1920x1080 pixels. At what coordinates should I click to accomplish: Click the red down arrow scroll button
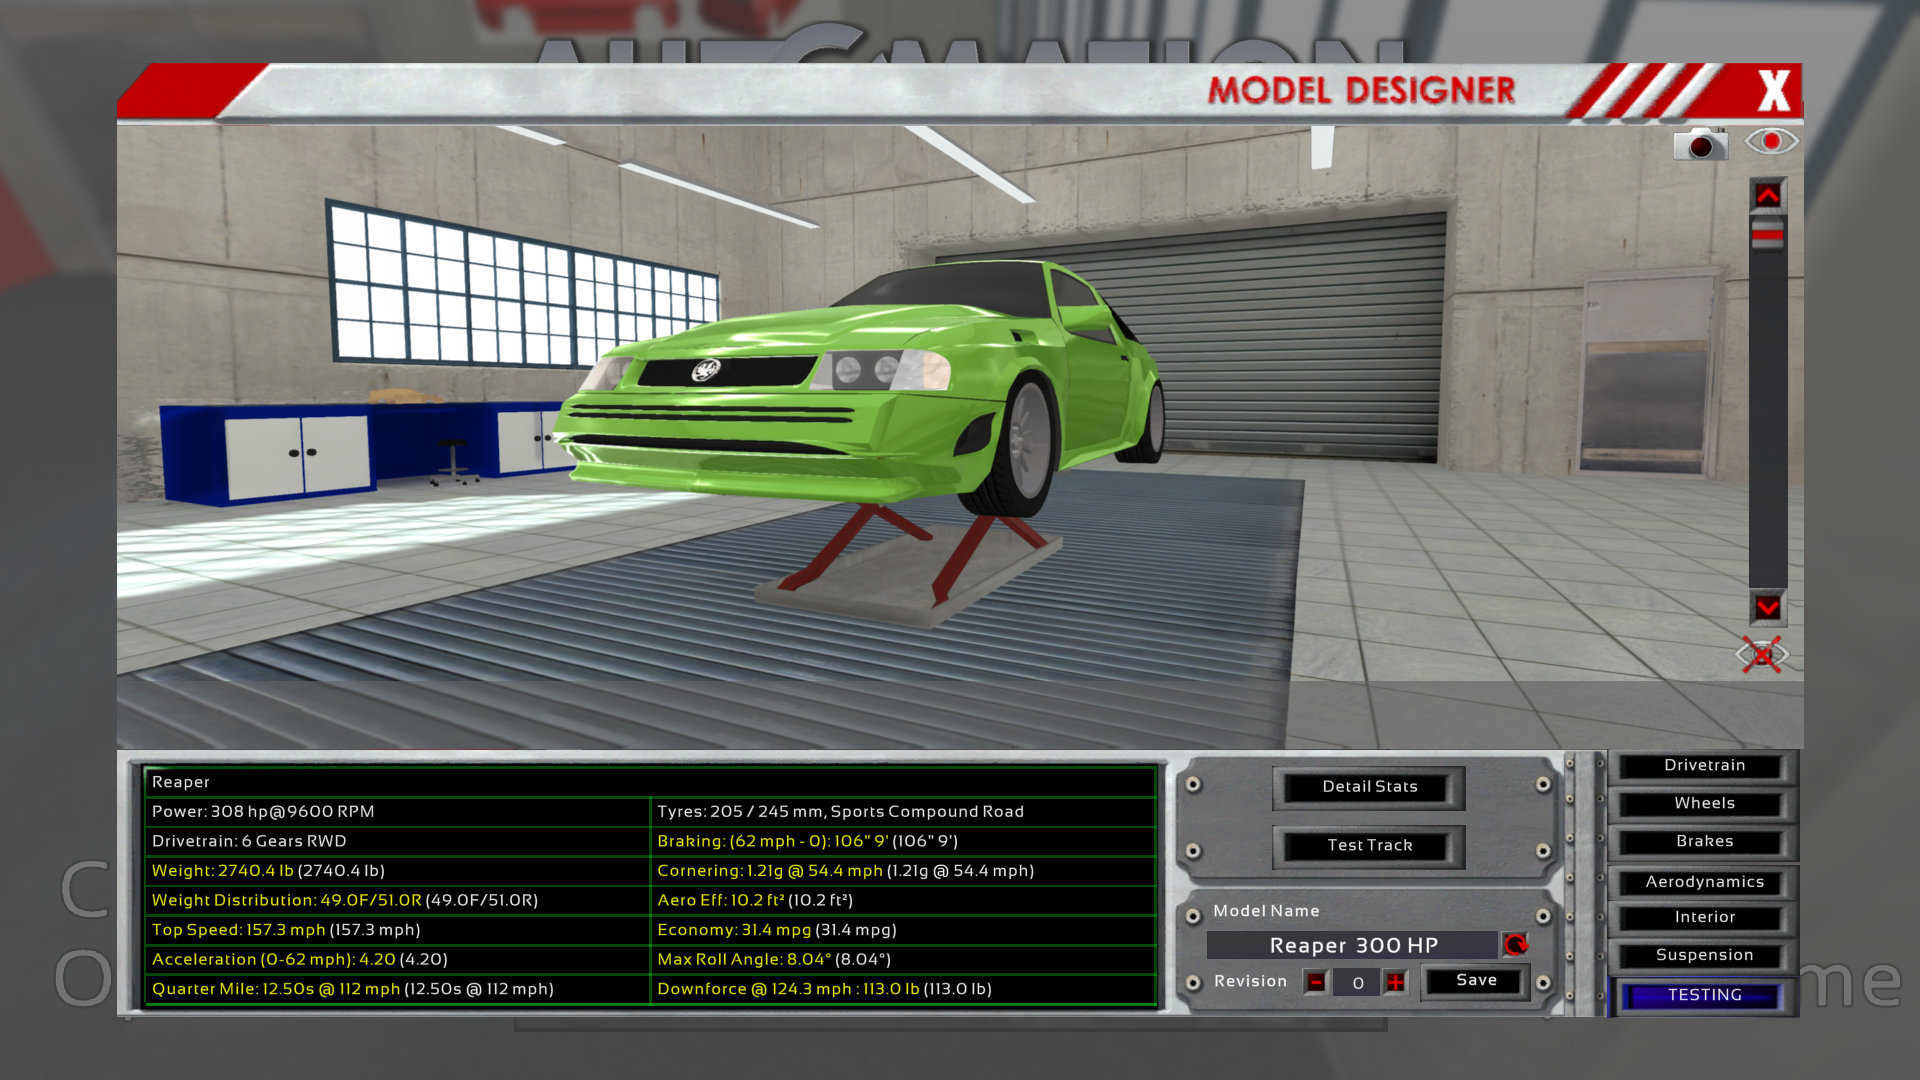pyautogui.click(x=1767, y=607)
